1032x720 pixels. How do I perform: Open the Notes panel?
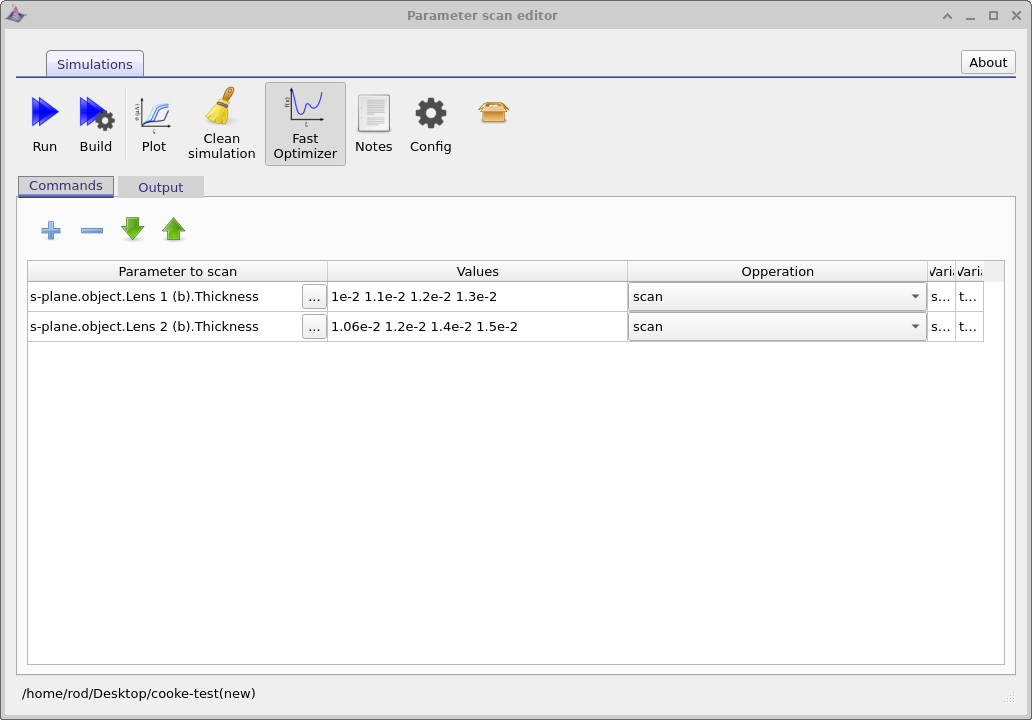373,120
